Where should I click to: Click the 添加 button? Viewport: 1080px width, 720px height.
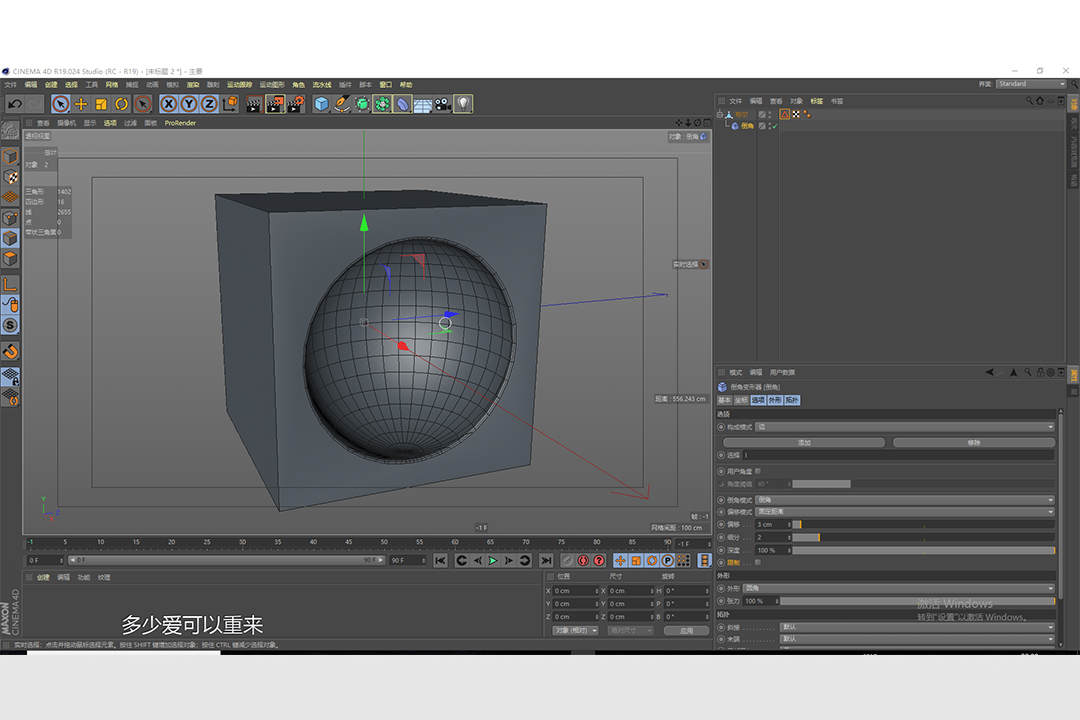pos(803,442)
